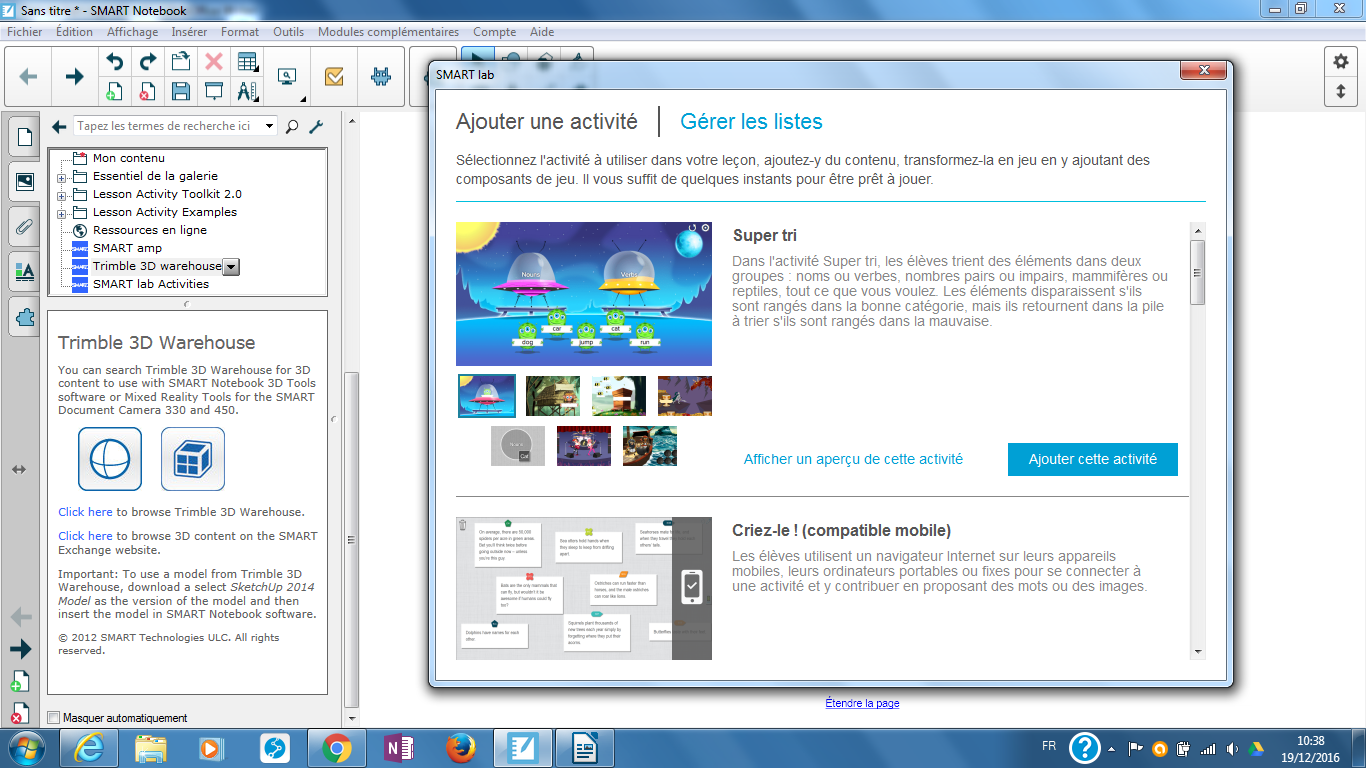Switch to Gérer les listes tab

pos(751,122)
